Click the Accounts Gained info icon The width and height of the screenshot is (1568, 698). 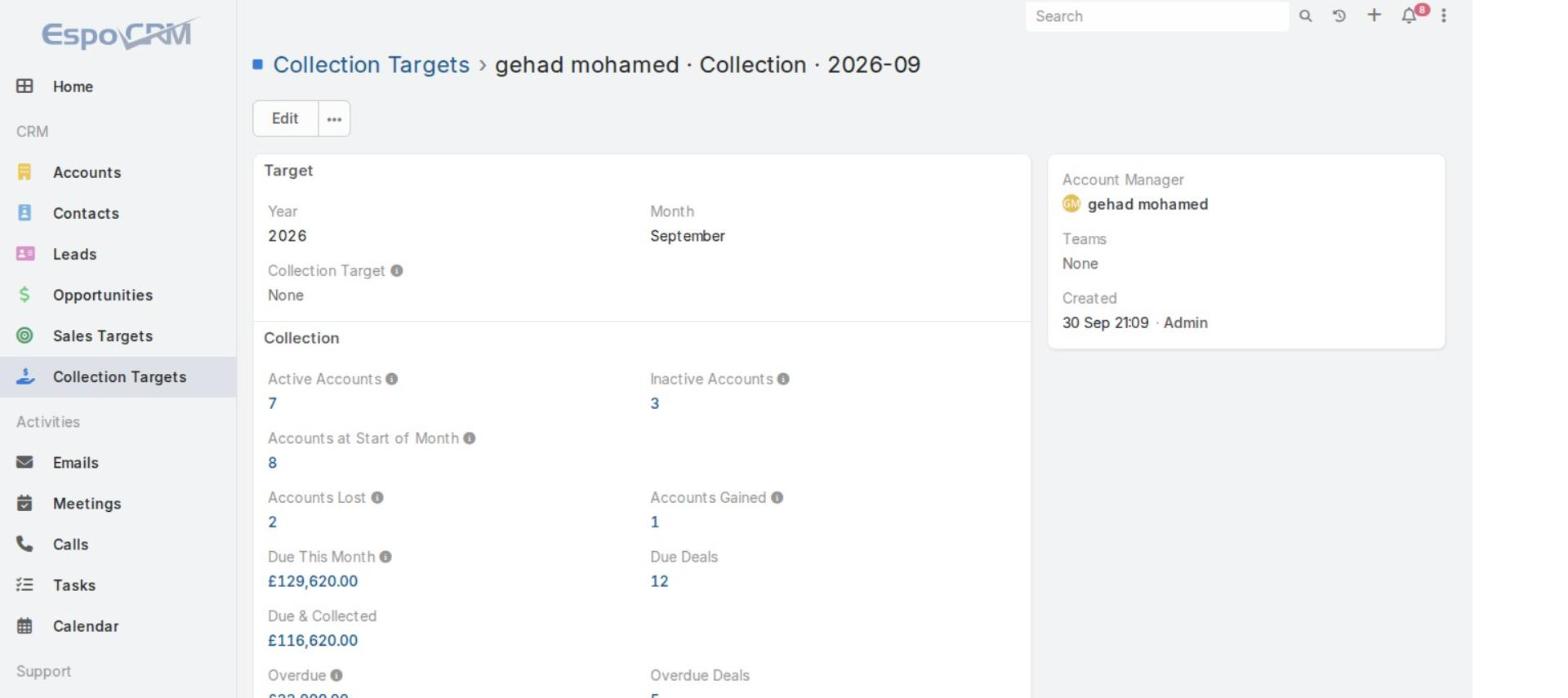pyautogui.click(x=777, y=497)
